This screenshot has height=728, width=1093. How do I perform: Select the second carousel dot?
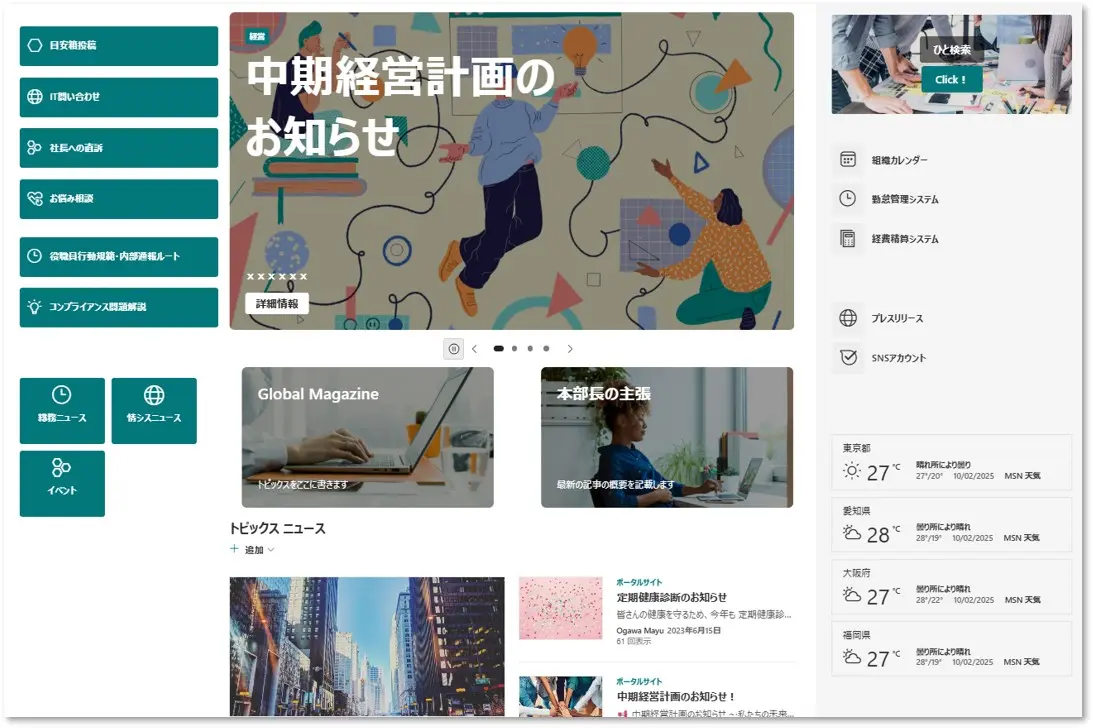click(514, 349)
